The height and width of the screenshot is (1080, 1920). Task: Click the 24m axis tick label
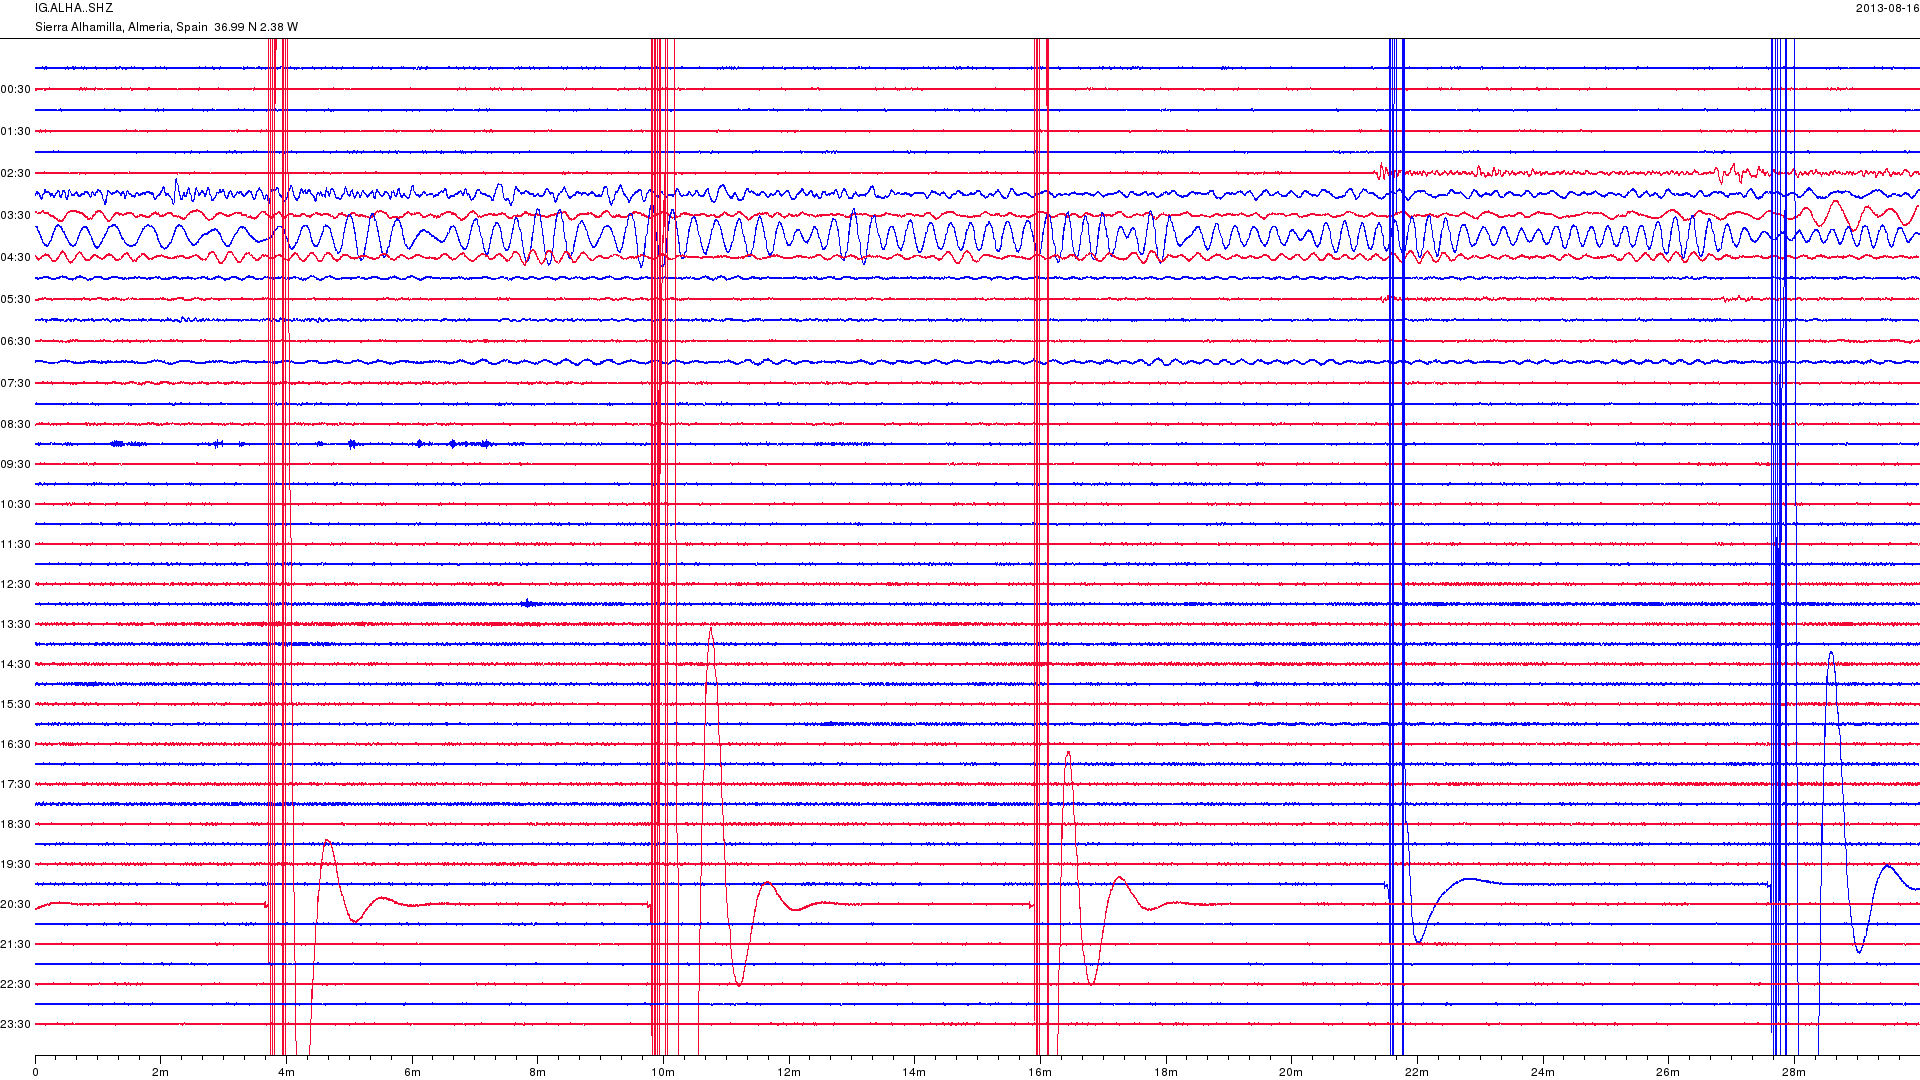pyautogui.click(x=1543, y=1072)
